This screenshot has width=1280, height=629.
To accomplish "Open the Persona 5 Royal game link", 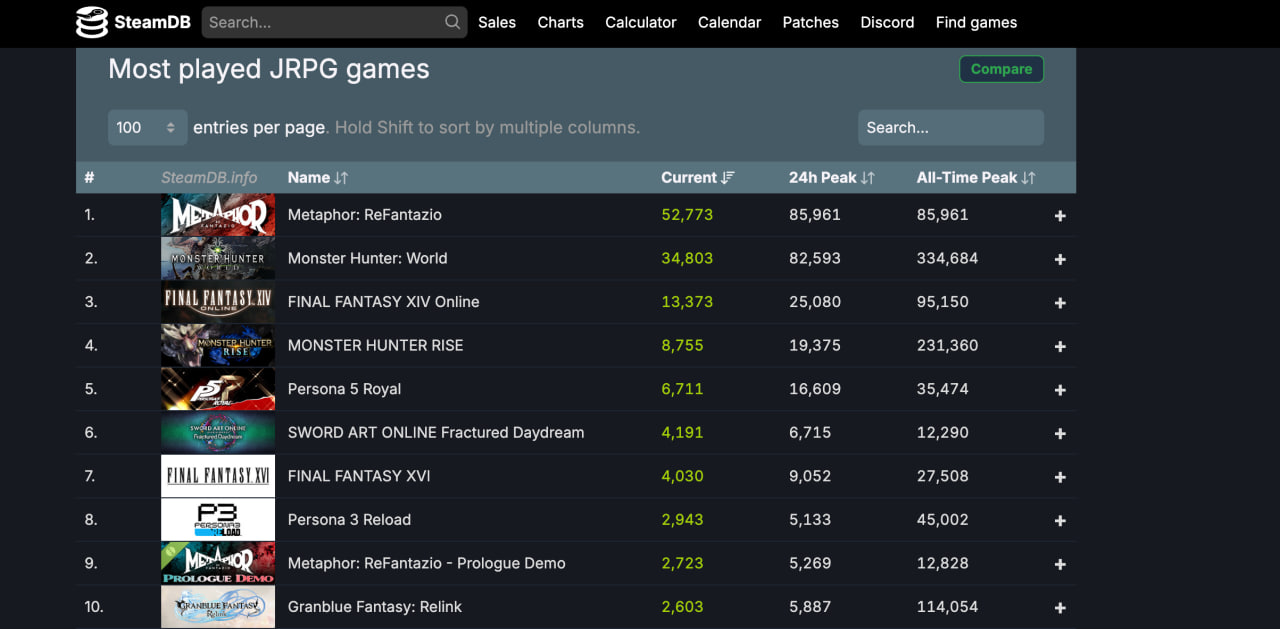I will pos(344,389).
